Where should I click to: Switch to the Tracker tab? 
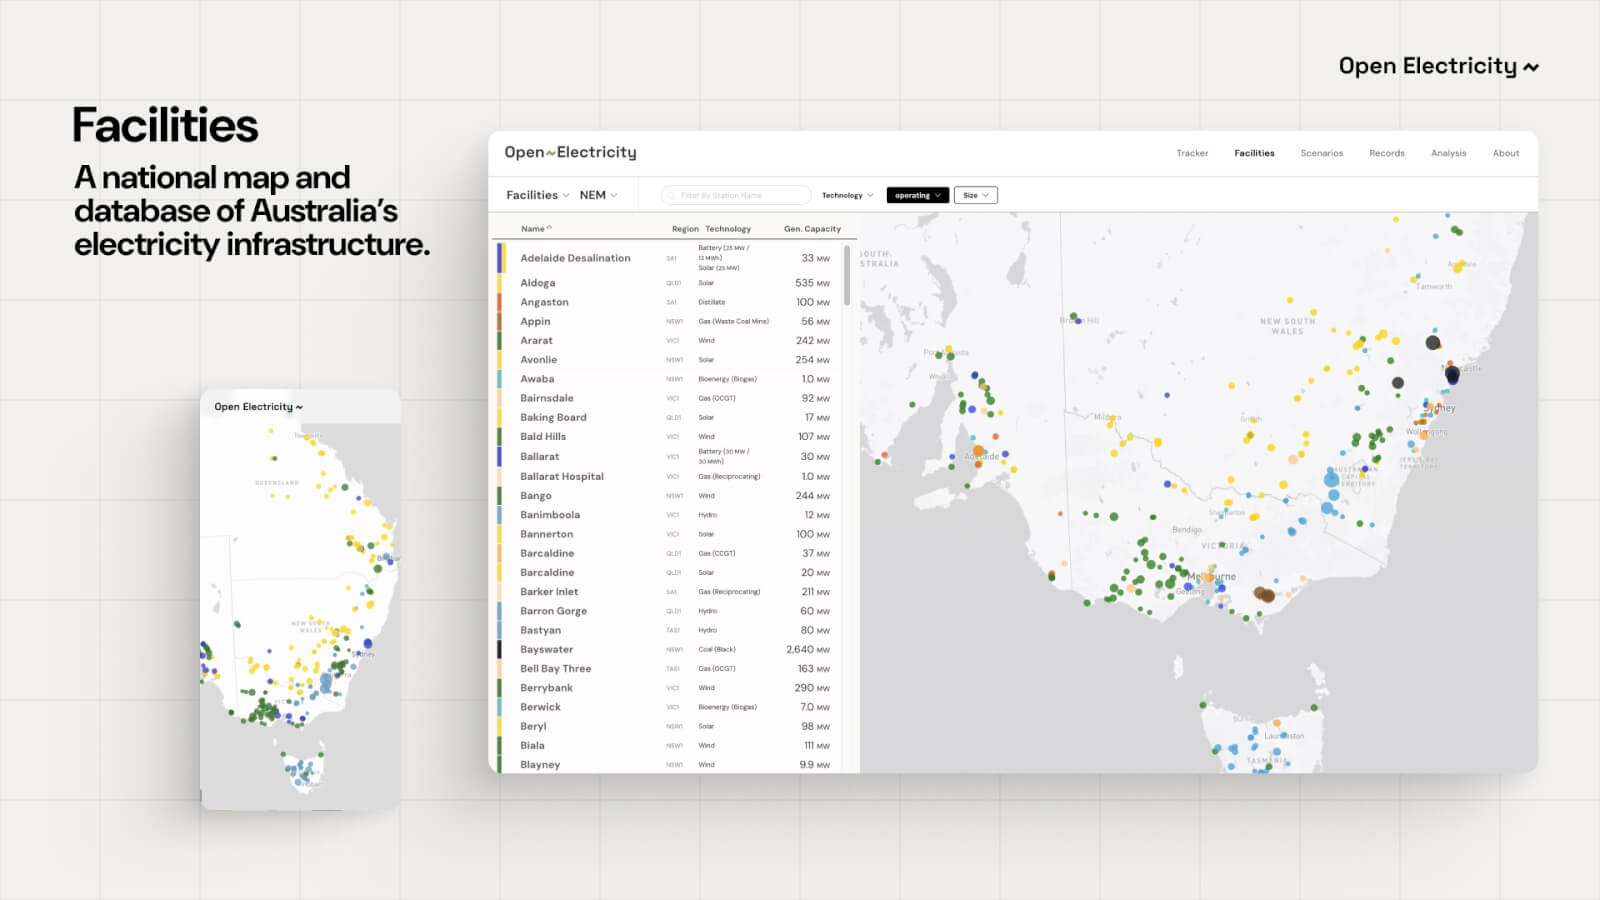(x=1192, y=153)
